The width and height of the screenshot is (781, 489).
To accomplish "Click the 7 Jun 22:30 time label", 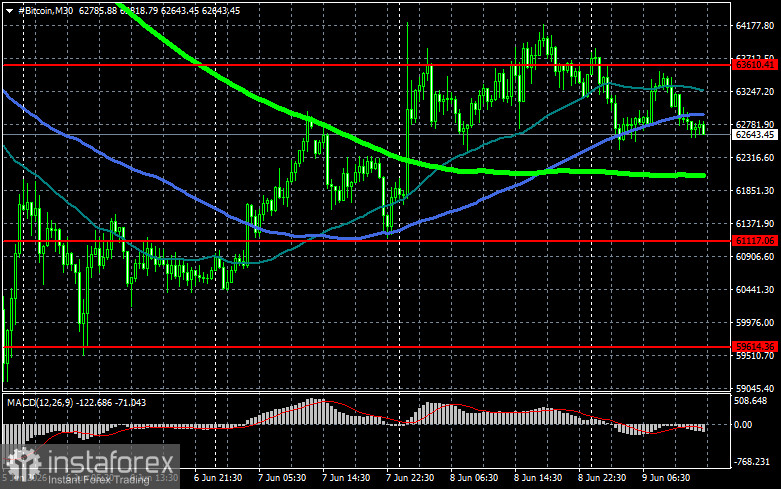I will 410,478.
